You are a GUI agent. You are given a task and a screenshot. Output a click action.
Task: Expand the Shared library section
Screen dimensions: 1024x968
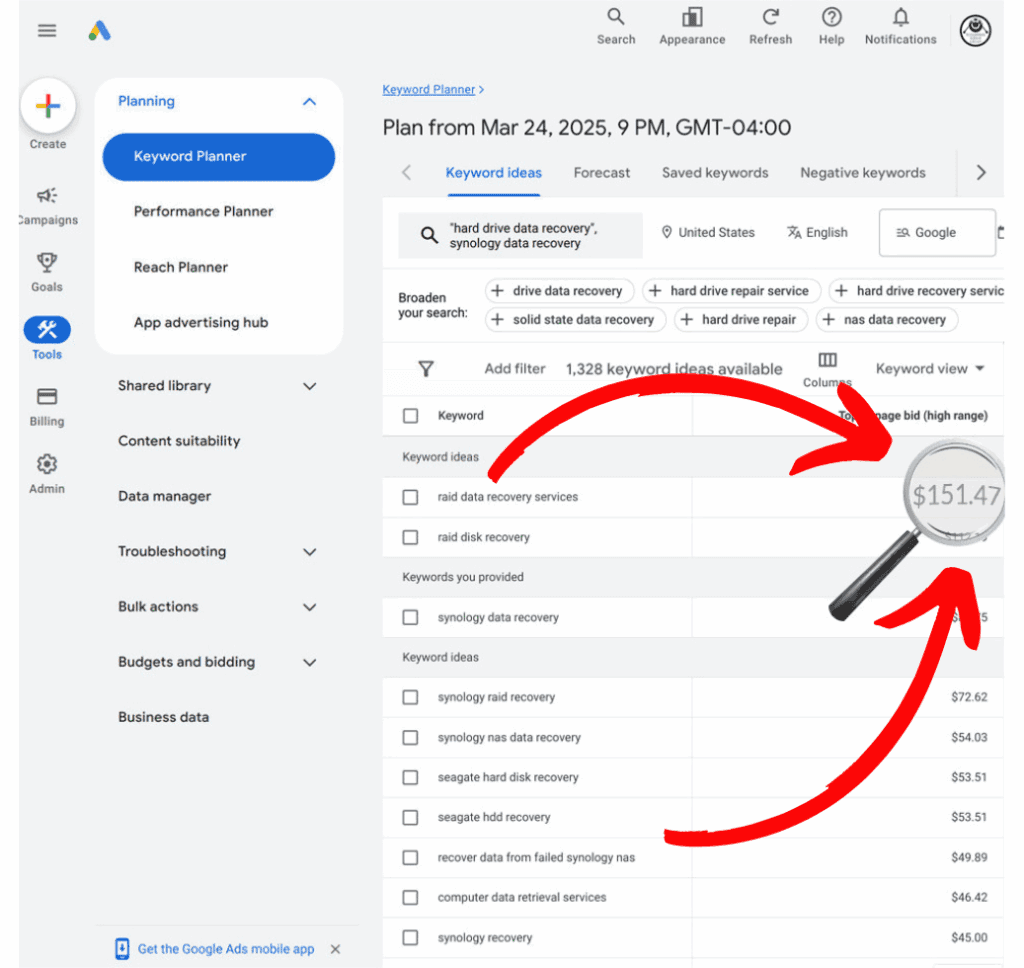coord(309,386)
